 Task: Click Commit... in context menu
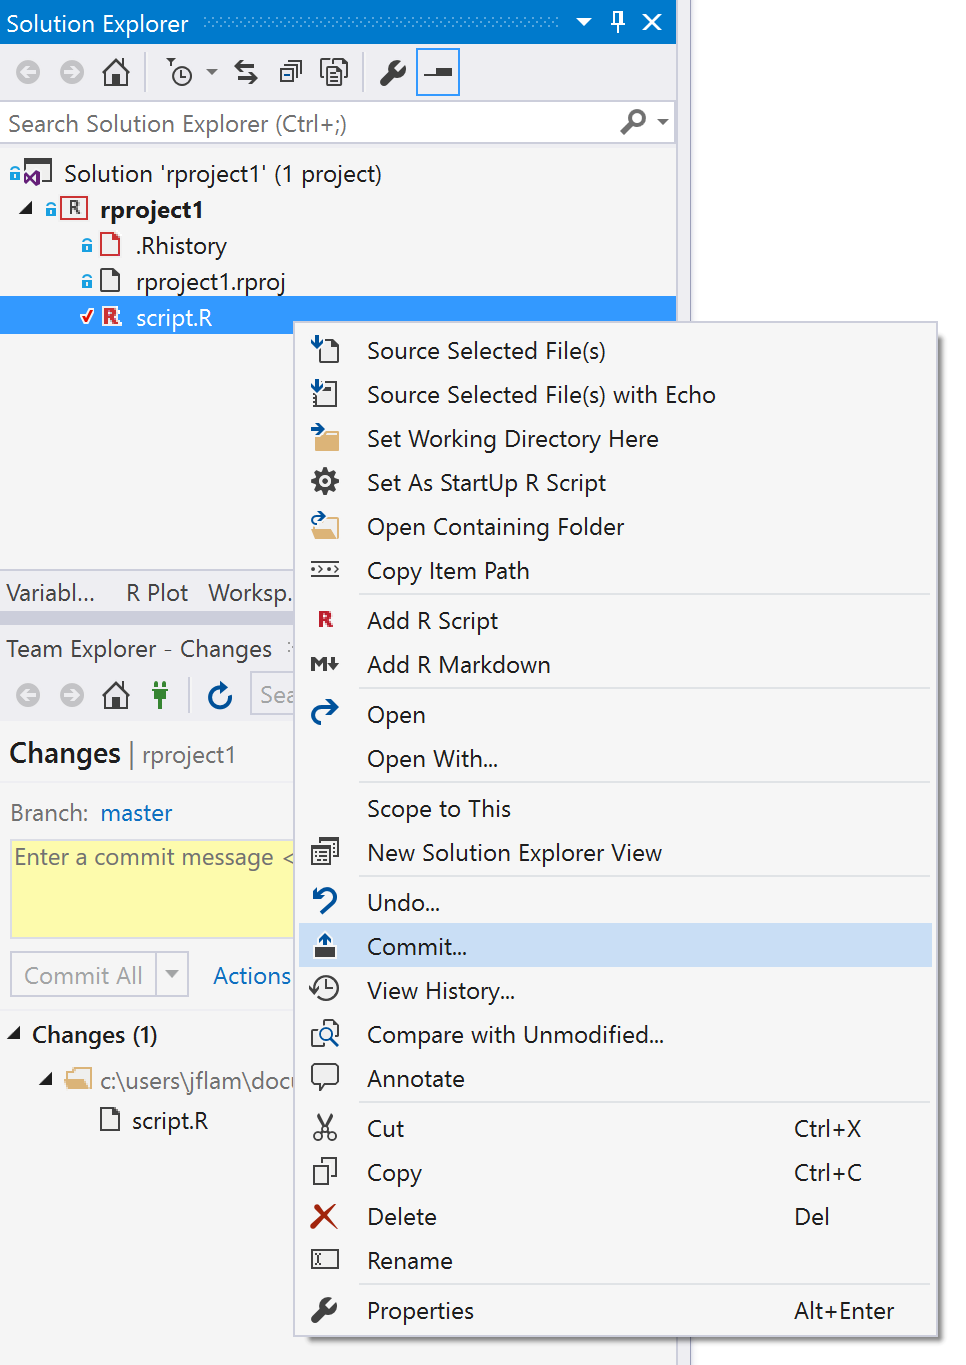[x=615, y=947]
